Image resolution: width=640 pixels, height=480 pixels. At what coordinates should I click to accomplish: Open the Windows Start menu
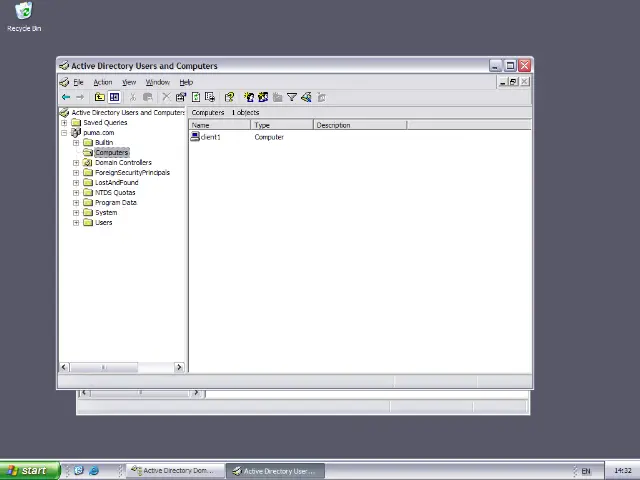click(x=30, y=471)
